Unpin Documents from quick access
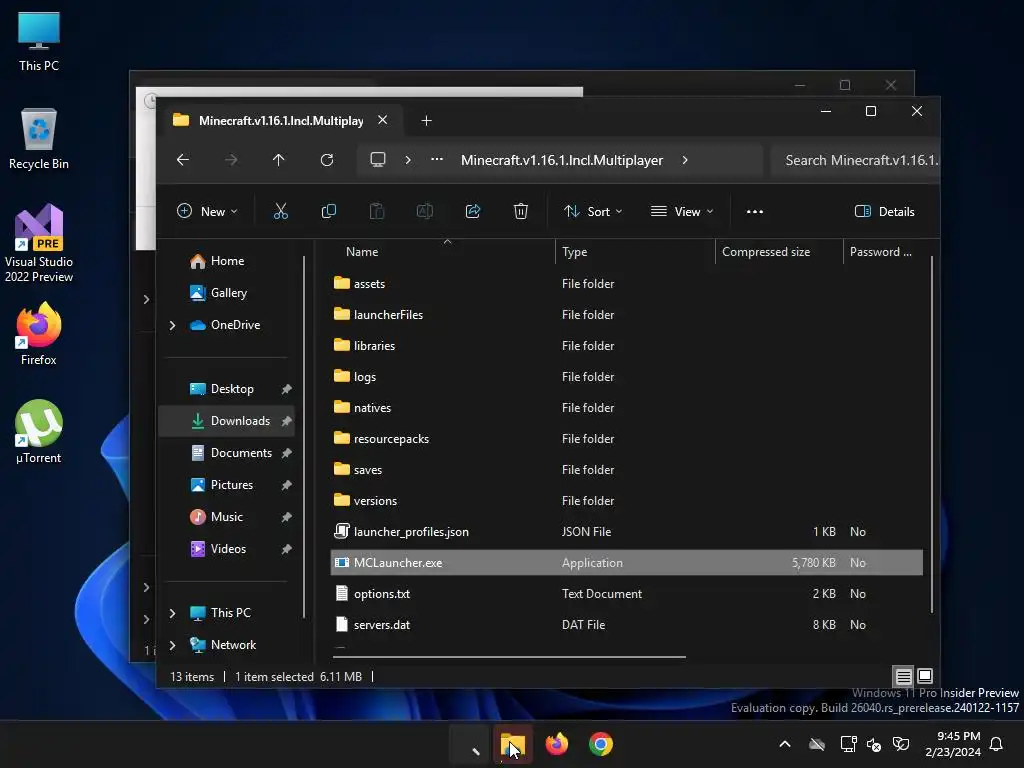Viewport: 1024px width, 768px height. pos(286,453)
